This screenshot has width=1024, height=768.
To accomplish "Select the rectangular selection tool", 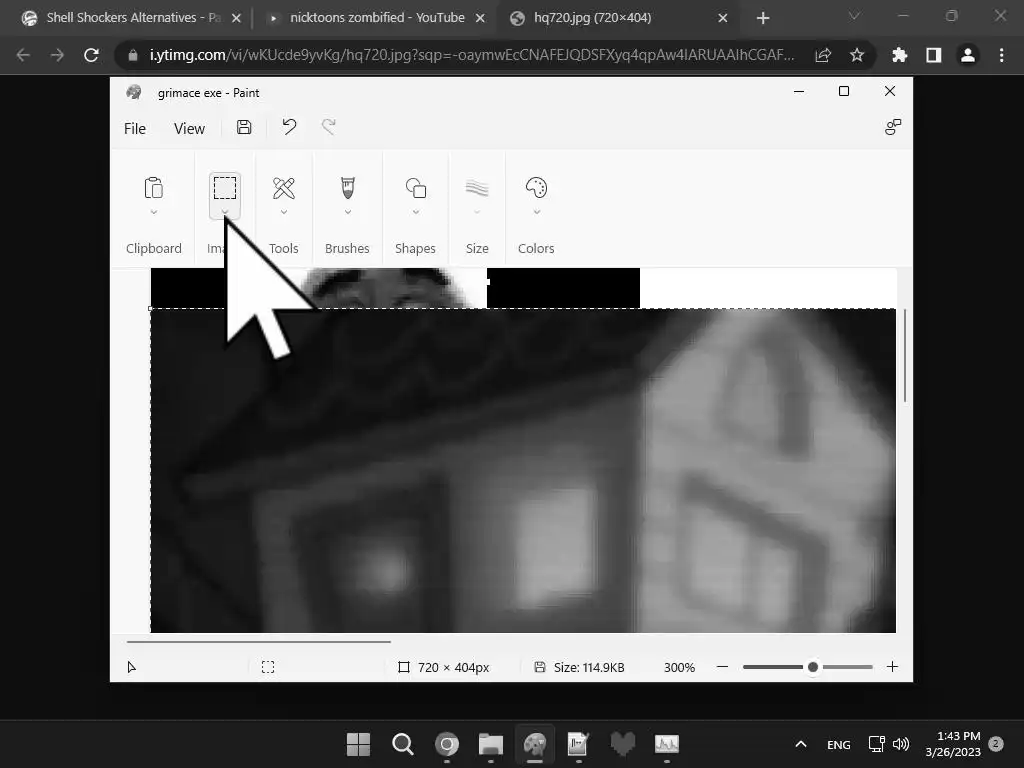I will [225, 187].
